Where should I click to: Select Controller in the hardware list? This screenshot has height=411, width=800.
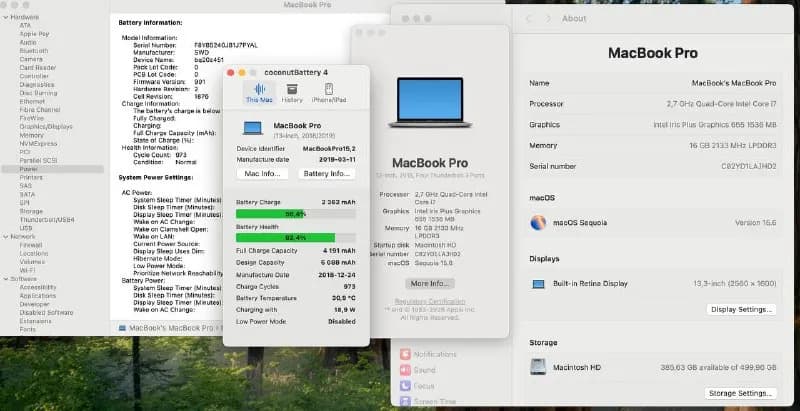click(34, 76)
